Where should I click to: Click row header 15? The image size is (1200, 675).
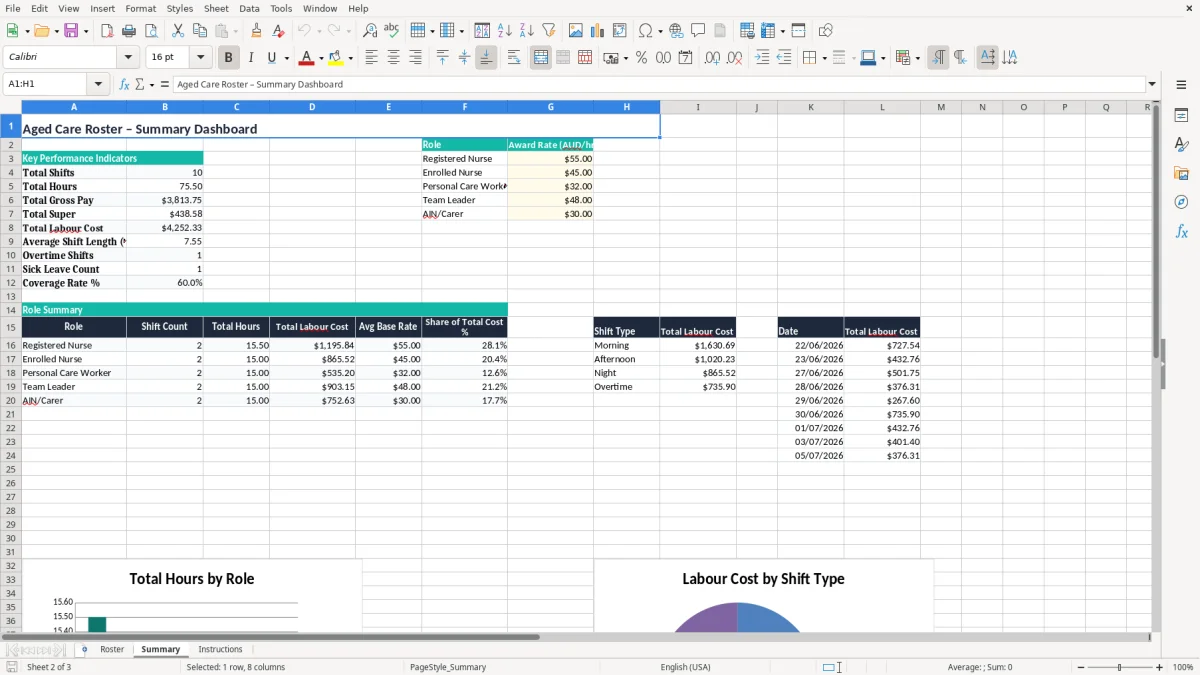[10, 327]
